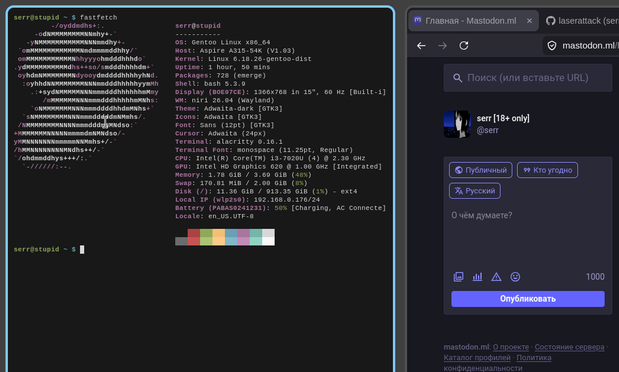Click the red color block in the terminal palette

(x=194, y=237)
